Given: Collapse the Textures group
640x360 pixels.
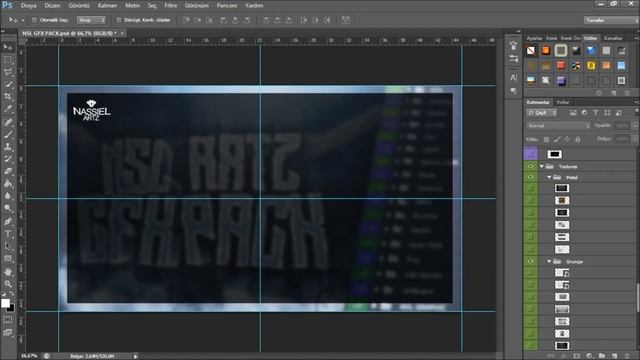Looking at the screenshot, I should 542,167.
